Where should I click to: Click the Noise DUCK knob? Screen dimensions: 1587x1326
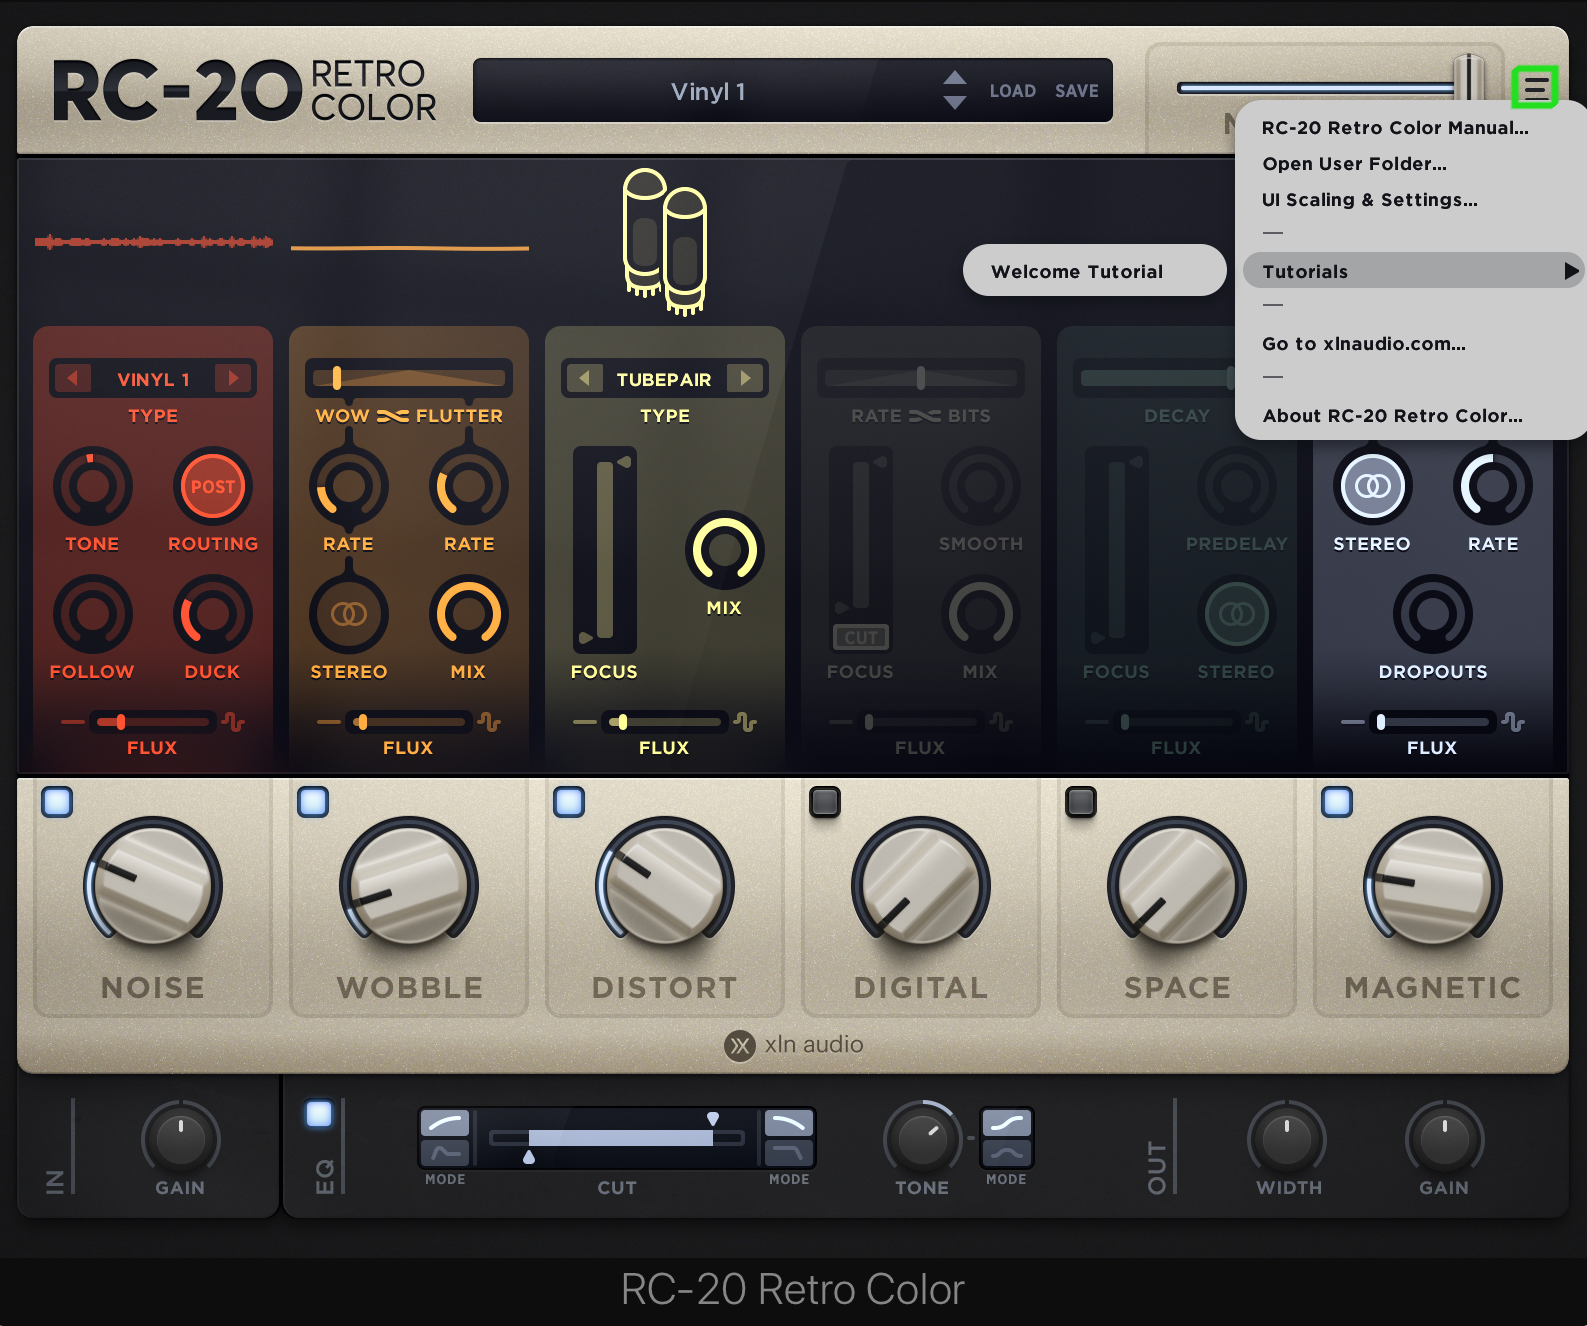pyautogui.click(x=212, y=614)
